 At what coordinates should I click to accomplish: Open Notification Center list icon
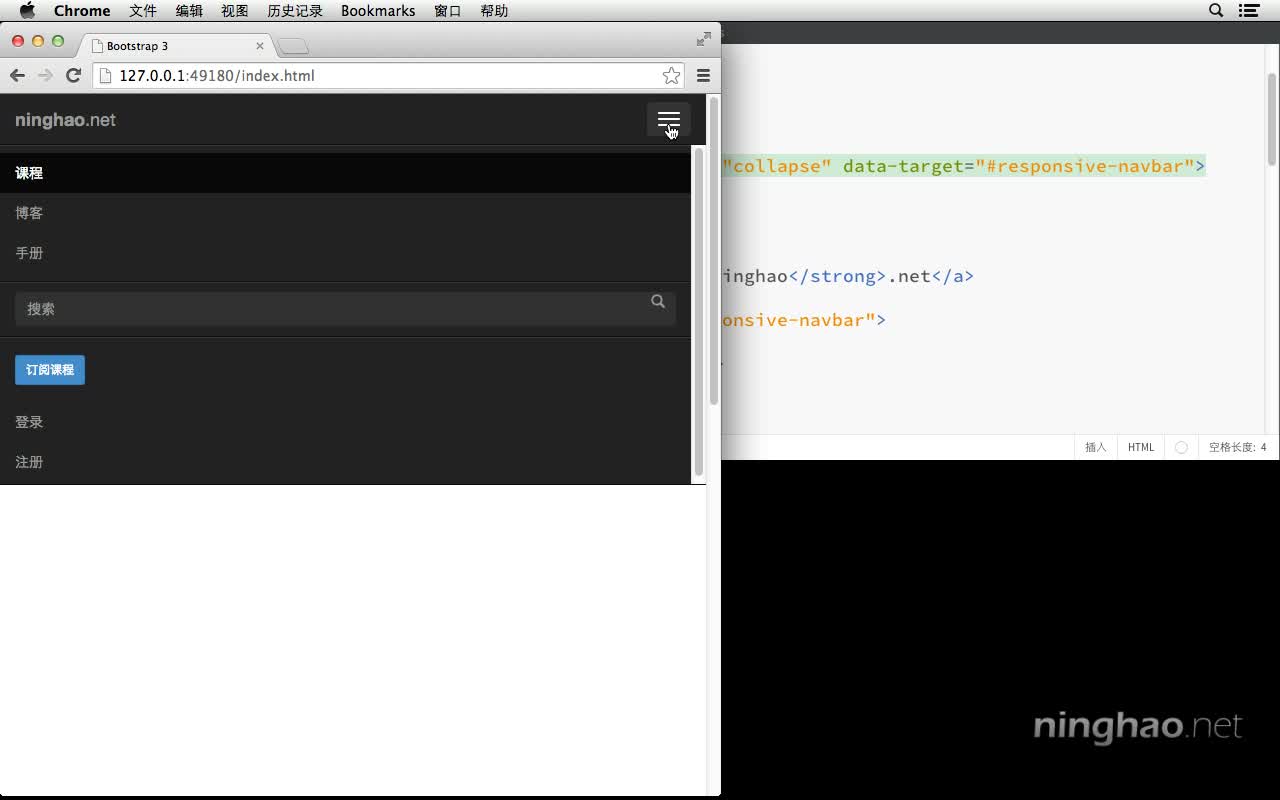(1248, 11)
